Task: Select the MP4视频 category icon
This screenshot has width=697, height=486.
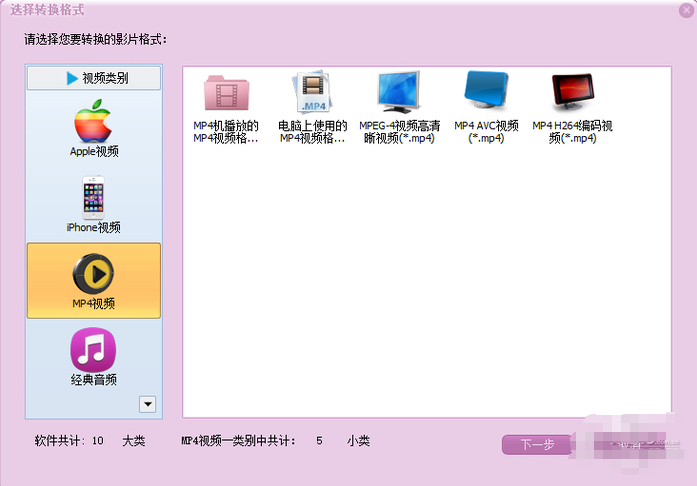Action: tap(93, 273)
